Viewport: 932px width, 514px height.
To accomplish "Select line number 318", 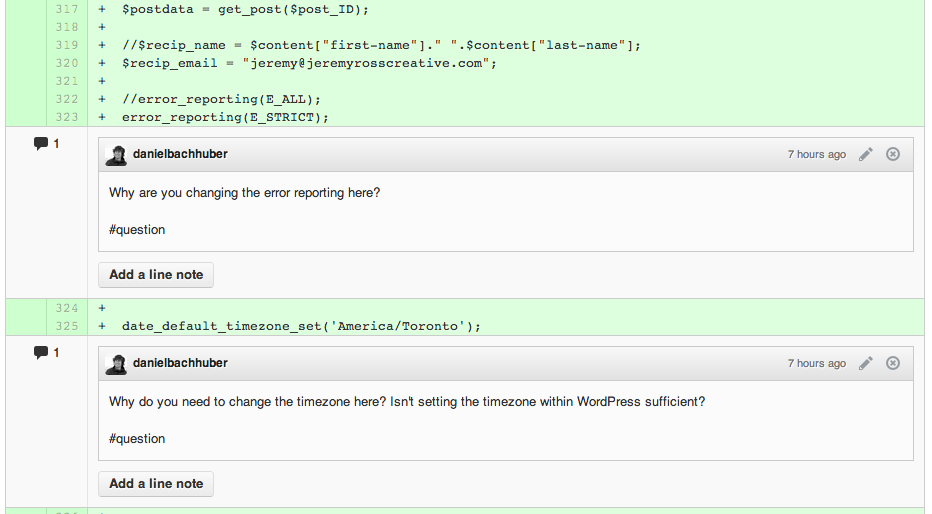I will click(67, 27).
